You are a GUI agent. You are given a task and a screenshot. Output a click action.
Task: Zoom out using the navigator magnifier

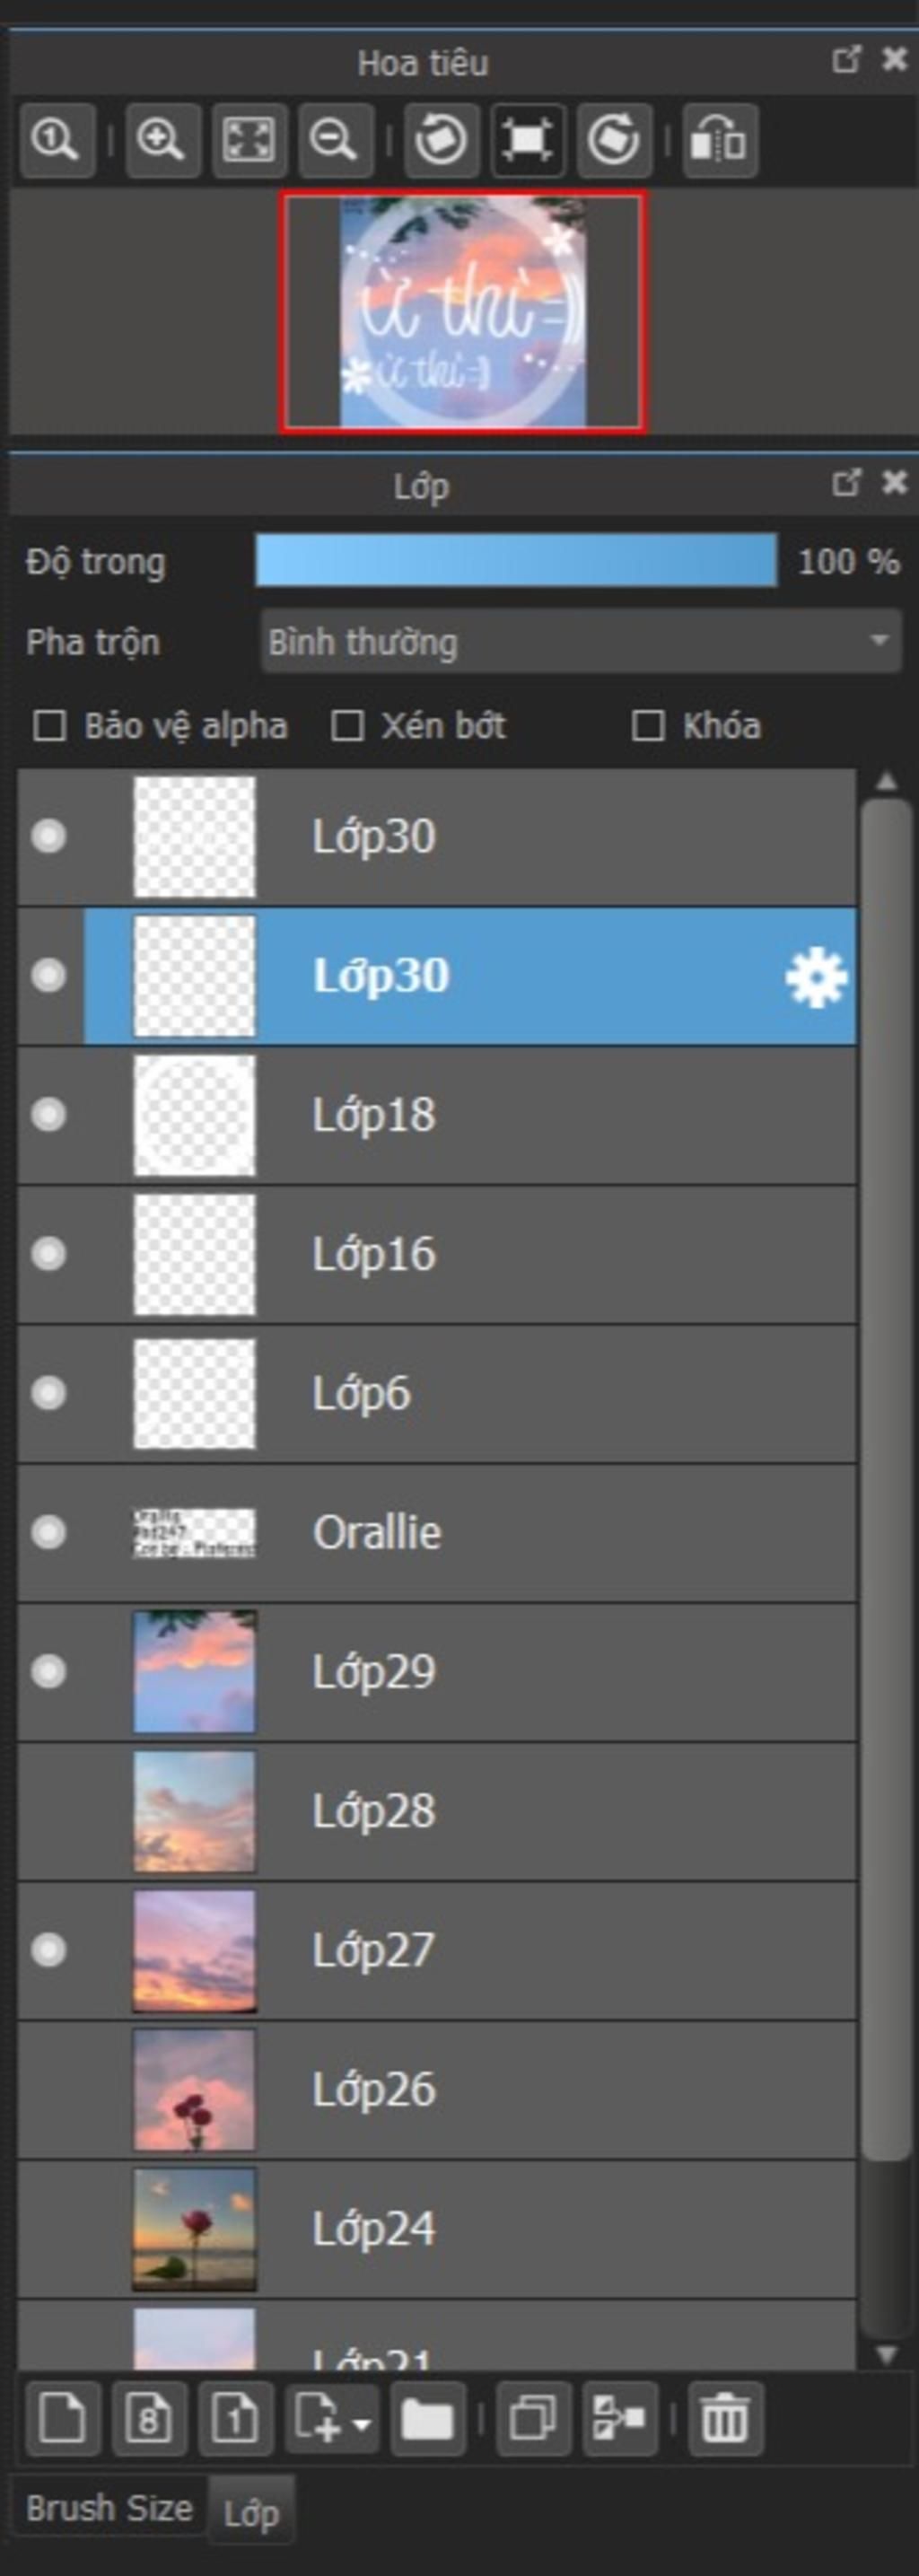[336, 140]
